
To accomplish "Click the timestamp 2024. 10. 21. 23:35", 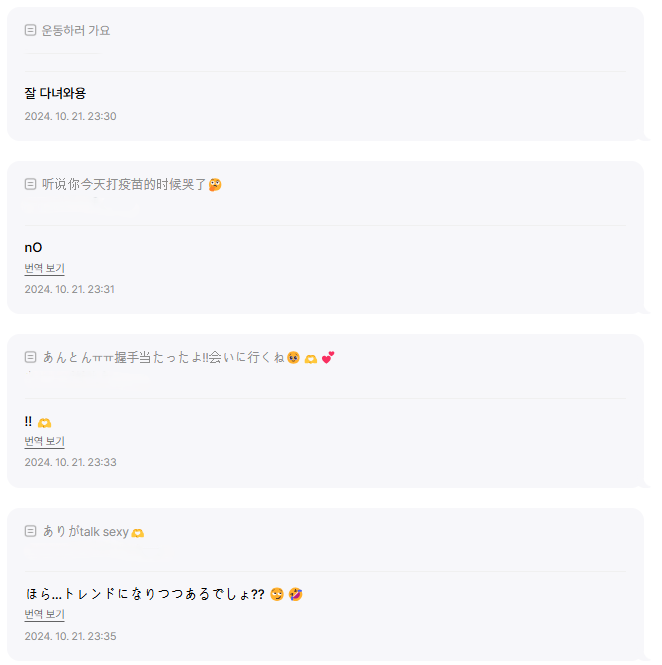I will [70, 636].
